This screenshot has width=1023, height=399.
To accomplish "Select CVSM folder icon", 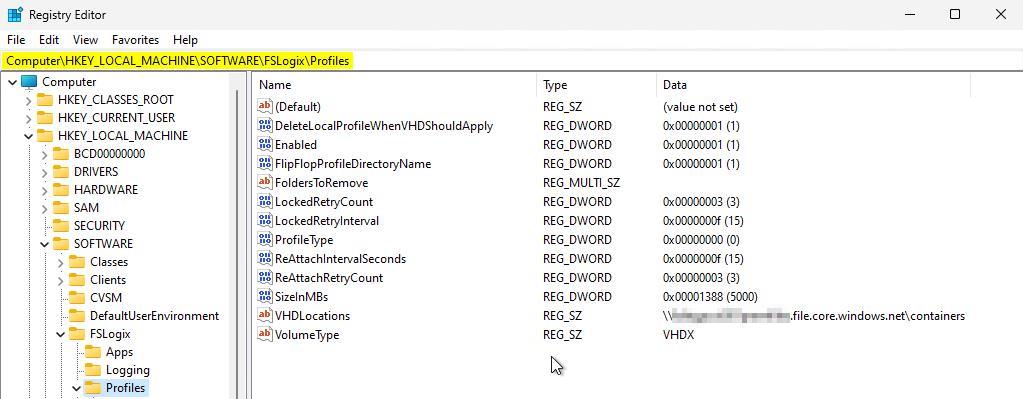I will coord(78,298).
